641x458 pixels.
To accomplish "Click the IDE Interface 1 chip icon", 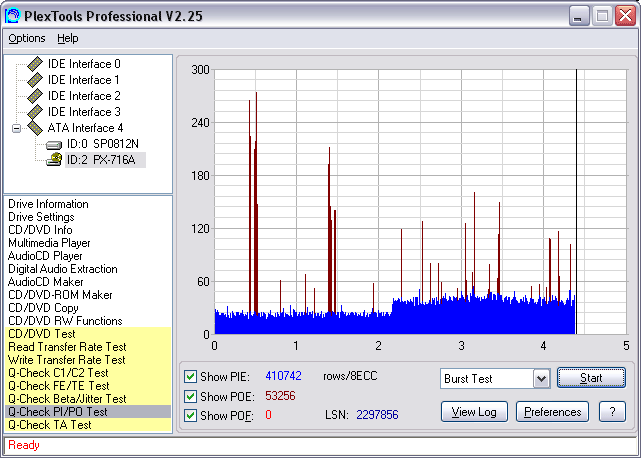I will pos(35,80).
